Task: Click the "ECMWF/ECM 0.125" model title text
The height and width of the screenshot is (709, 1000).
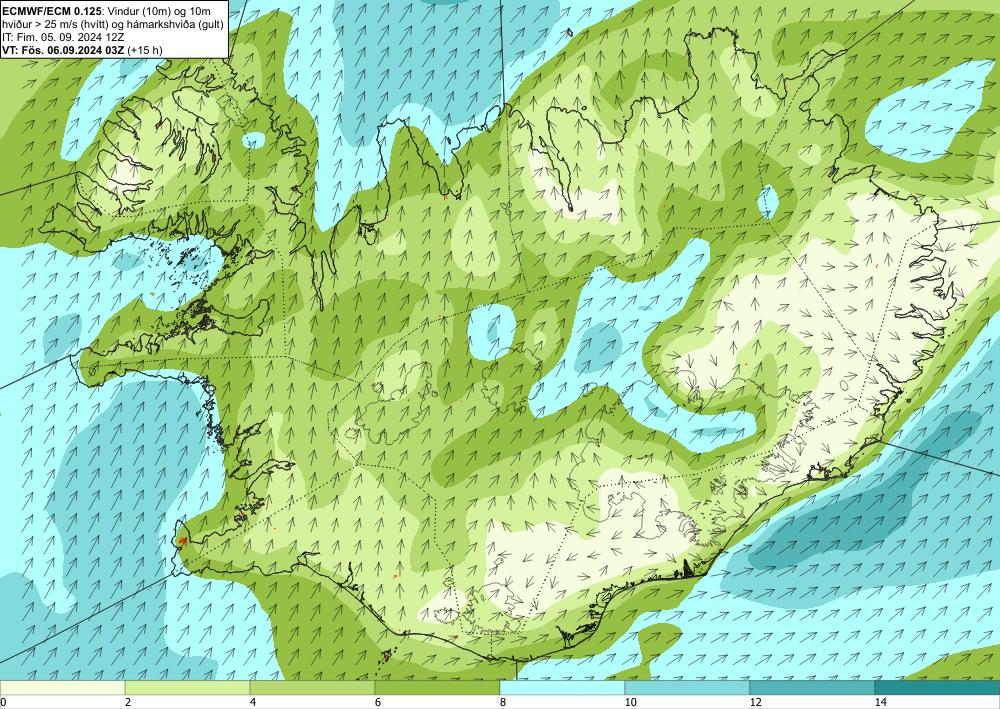Action: coord(51,11)
